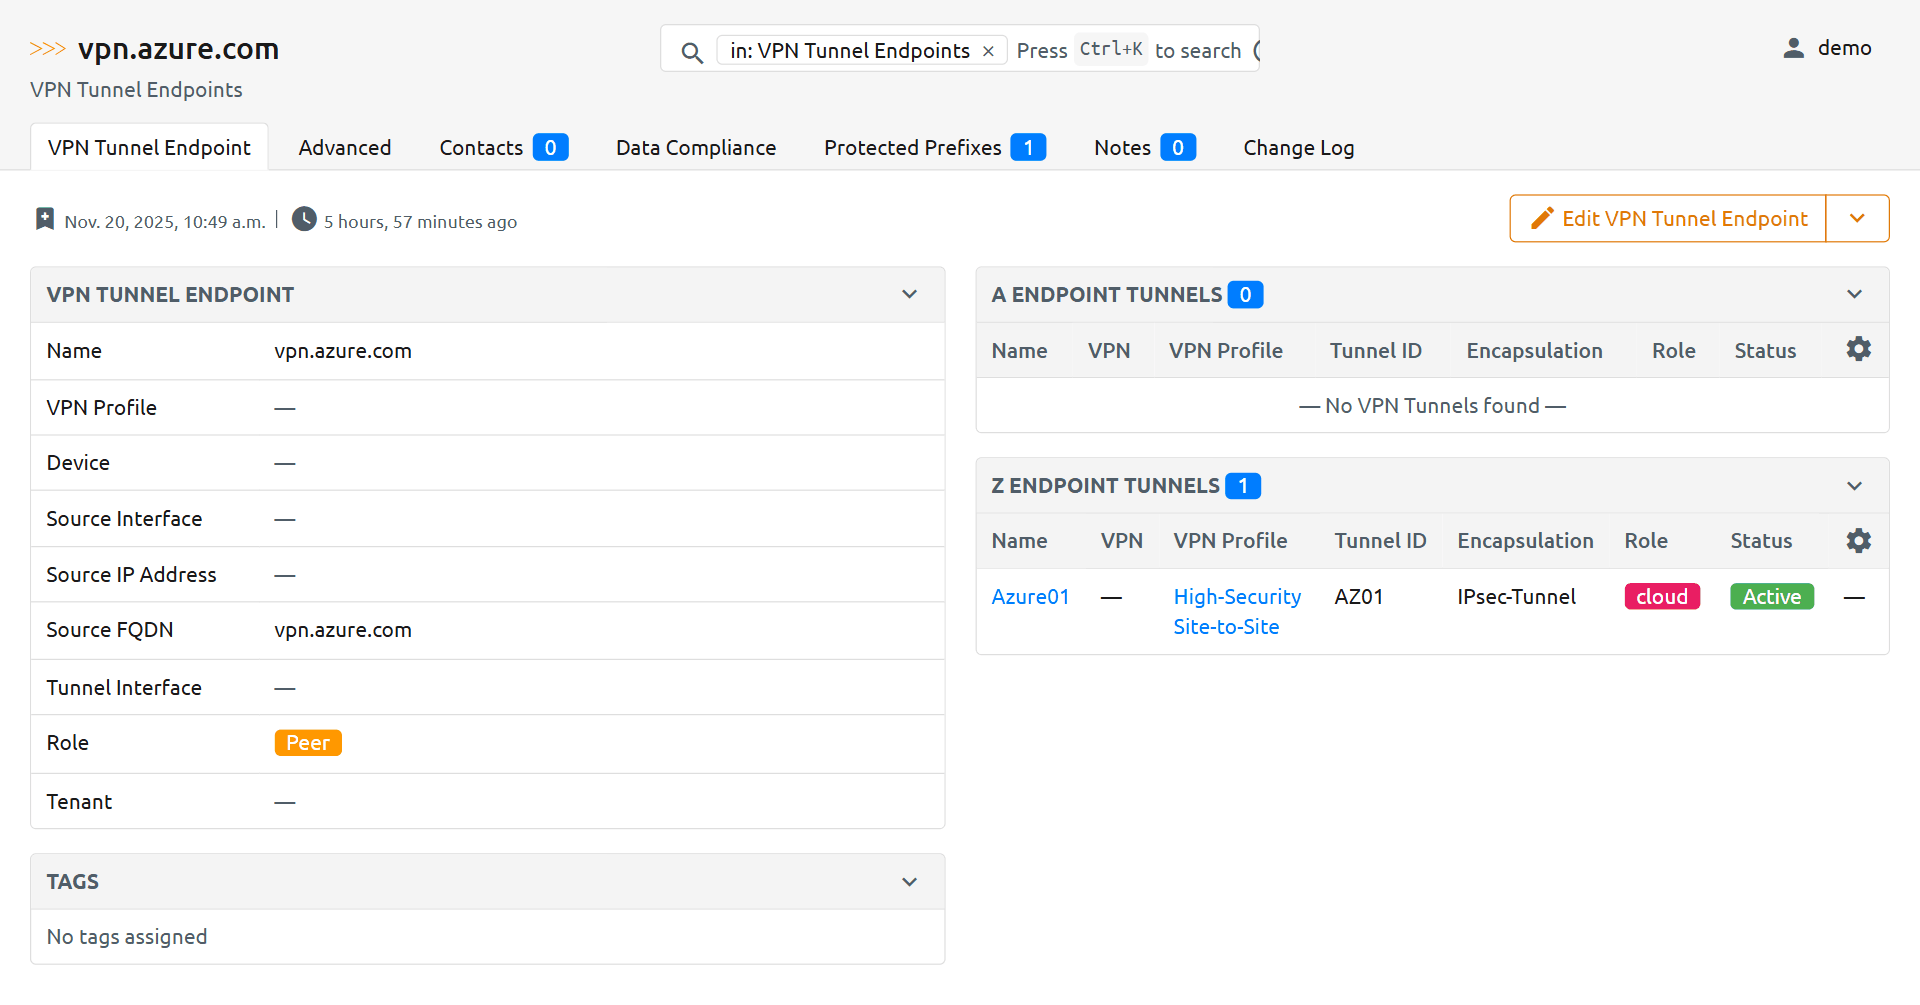Open High-Security Site-to-Site profile link
1920x1005 pixels.
coord(1236,611)
